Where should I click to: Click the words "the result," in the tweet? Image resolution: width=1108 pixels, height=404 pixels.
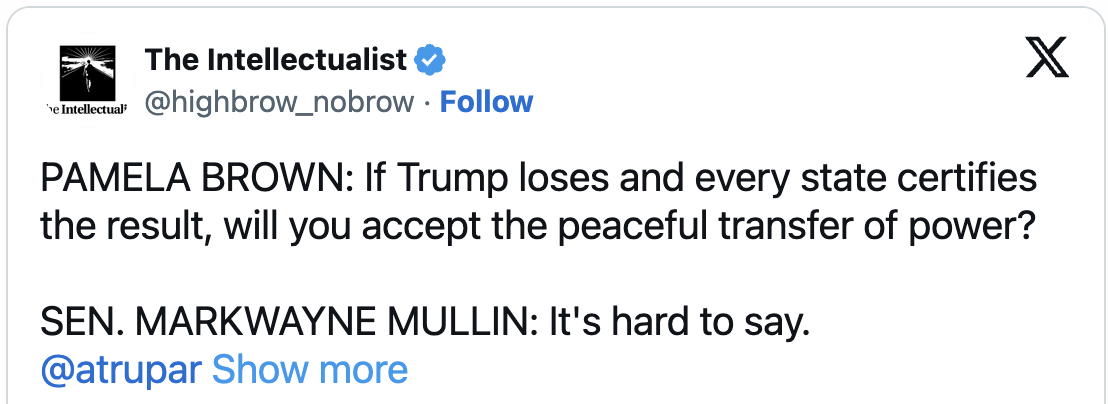point(119,227)
